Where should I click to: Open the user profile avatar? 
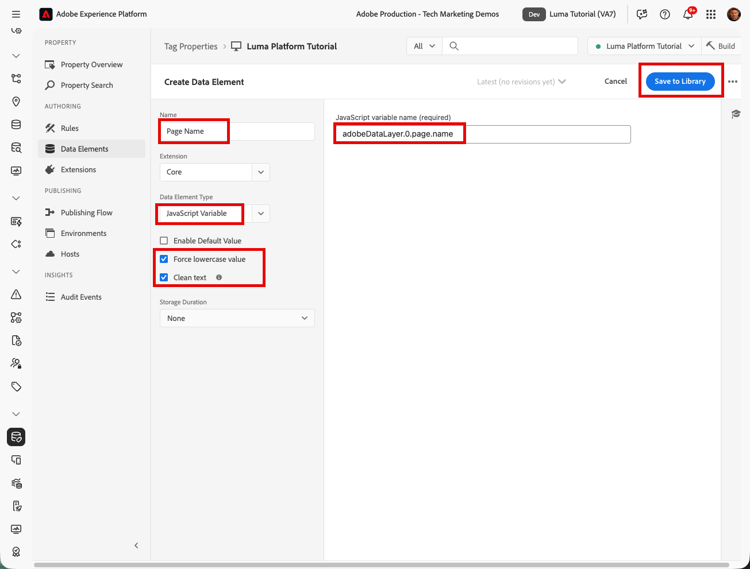(733, 14)
